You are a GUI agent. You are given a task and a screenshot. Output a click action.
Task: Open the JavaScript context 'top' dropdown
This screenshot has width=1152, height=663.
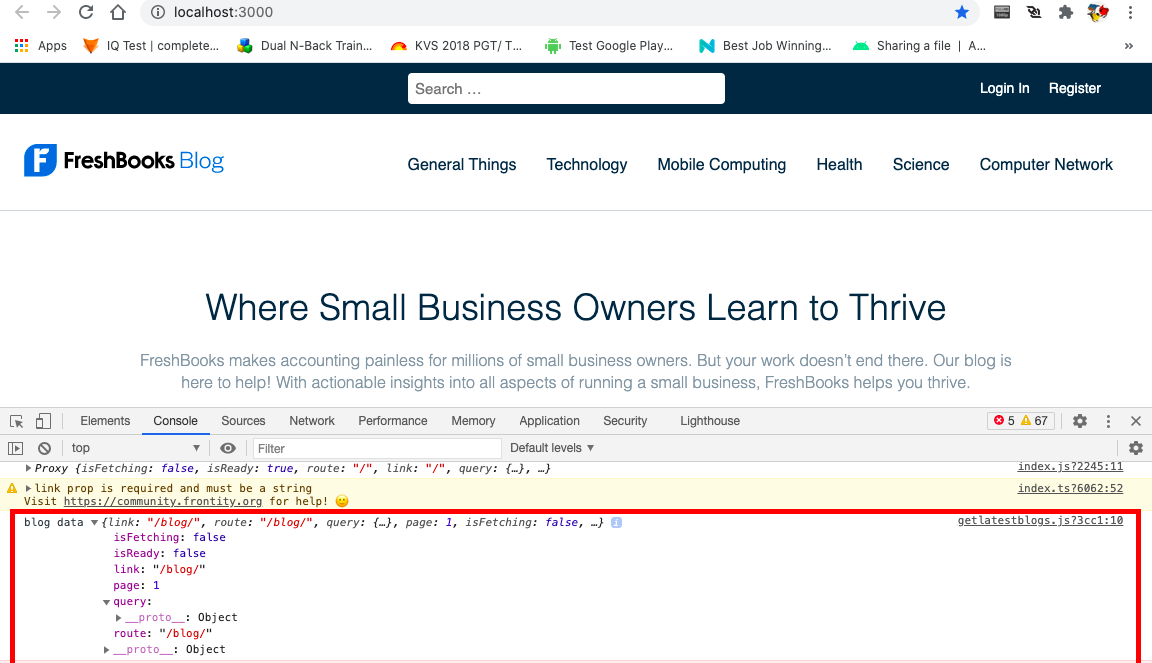point(135,448)
